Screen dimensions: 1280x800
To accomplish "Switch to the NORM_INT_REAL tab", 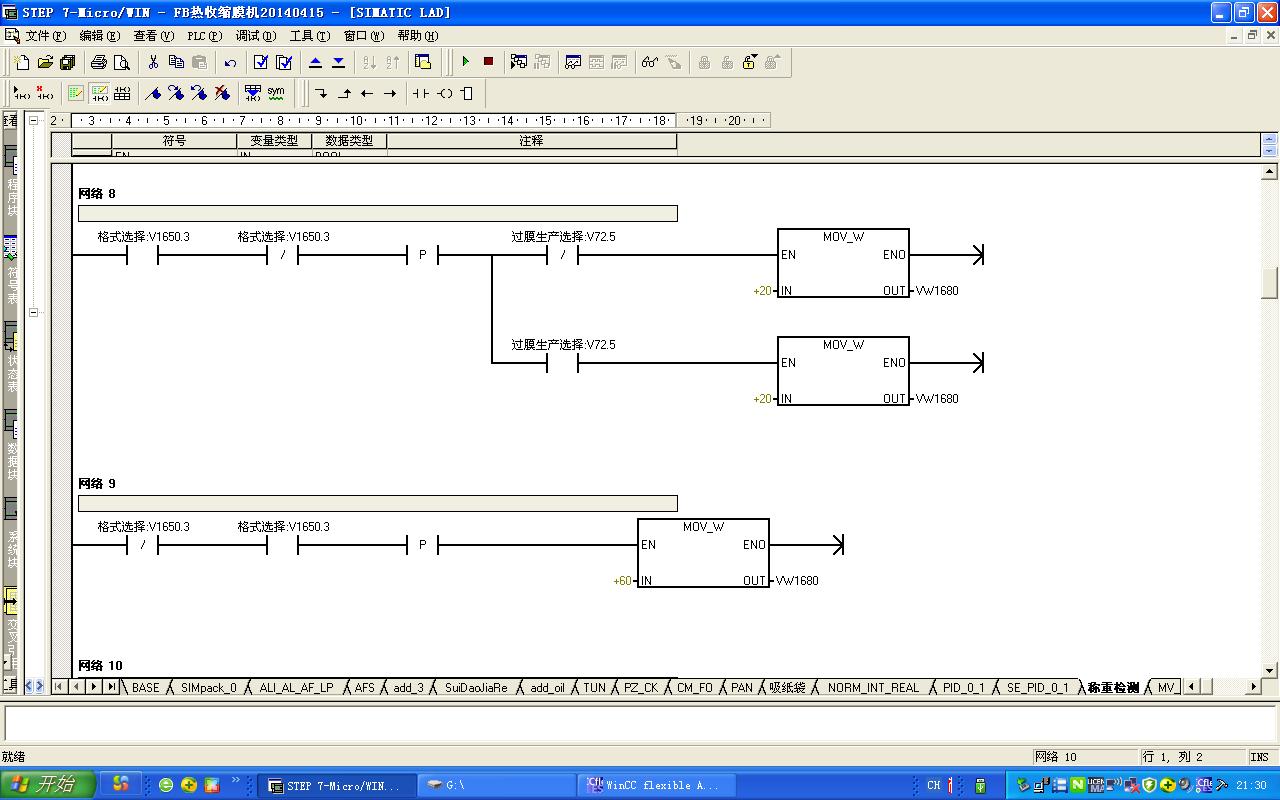I will pos(873,688).
